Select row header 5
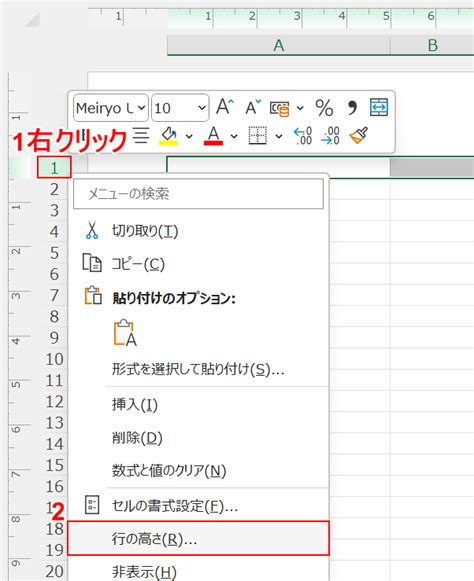Viewport: 474px width, 581px height. (54, 253)
